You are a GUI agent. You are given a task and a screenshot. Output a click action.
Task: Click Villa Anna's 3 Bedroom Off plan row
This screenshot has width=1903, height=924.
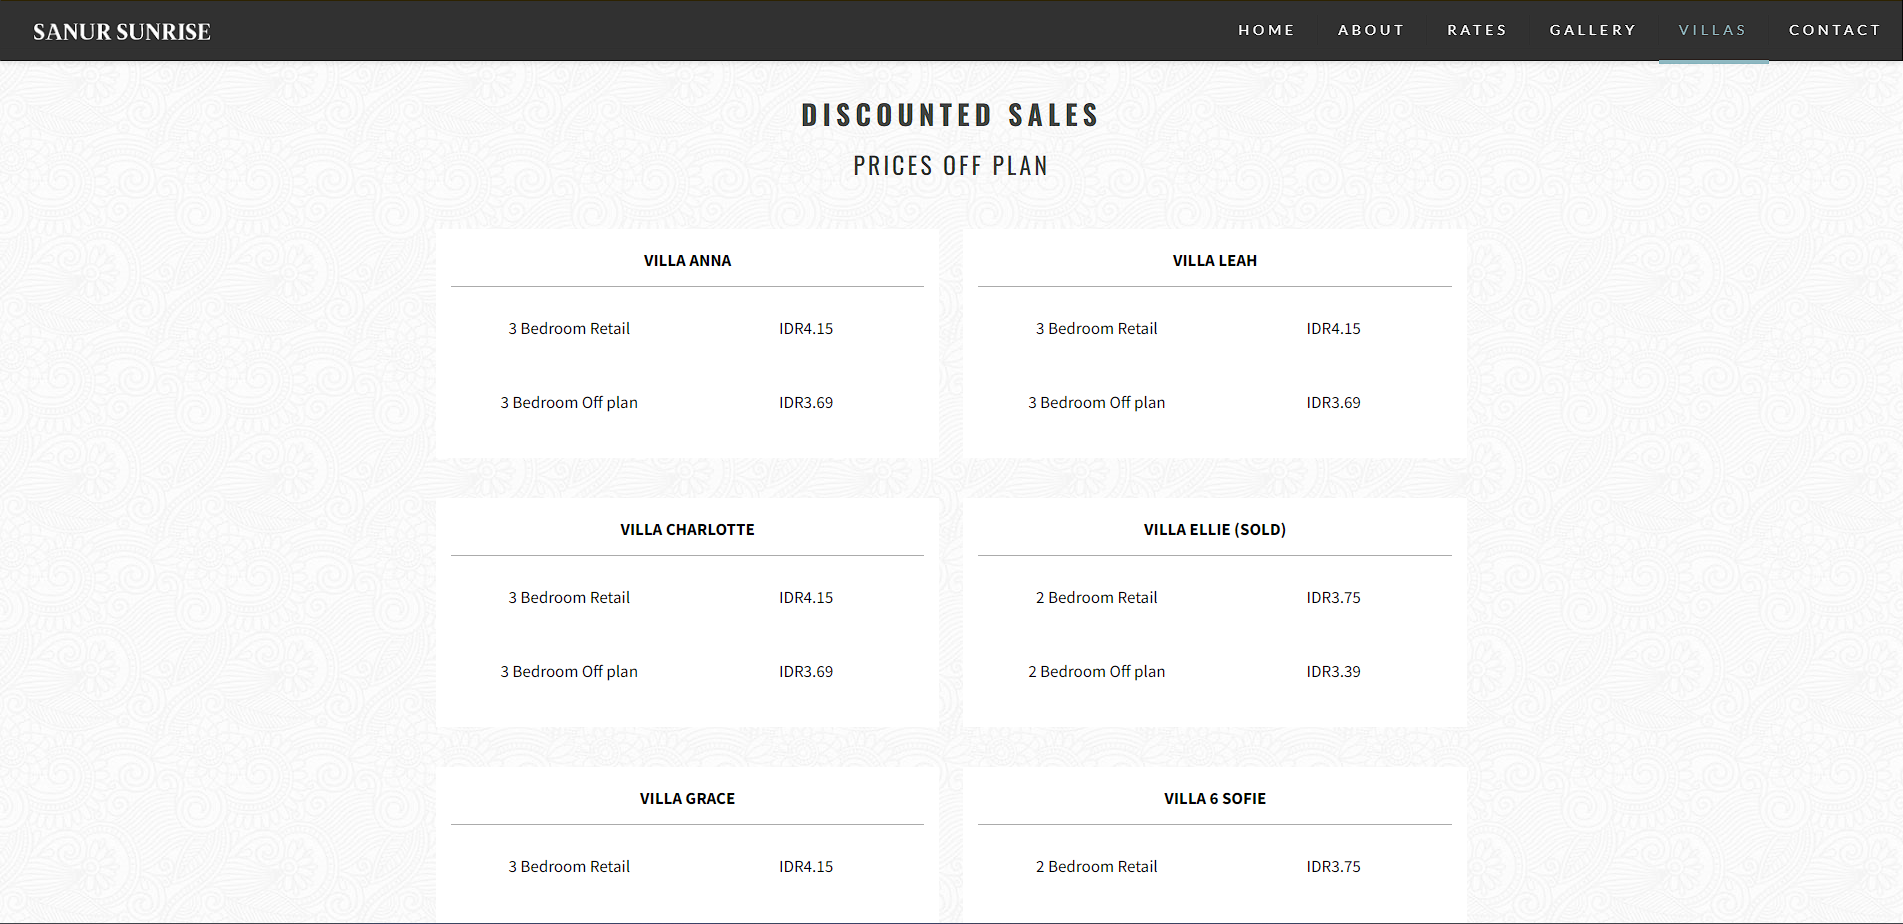pyautogui.click(x=569, y=403)
